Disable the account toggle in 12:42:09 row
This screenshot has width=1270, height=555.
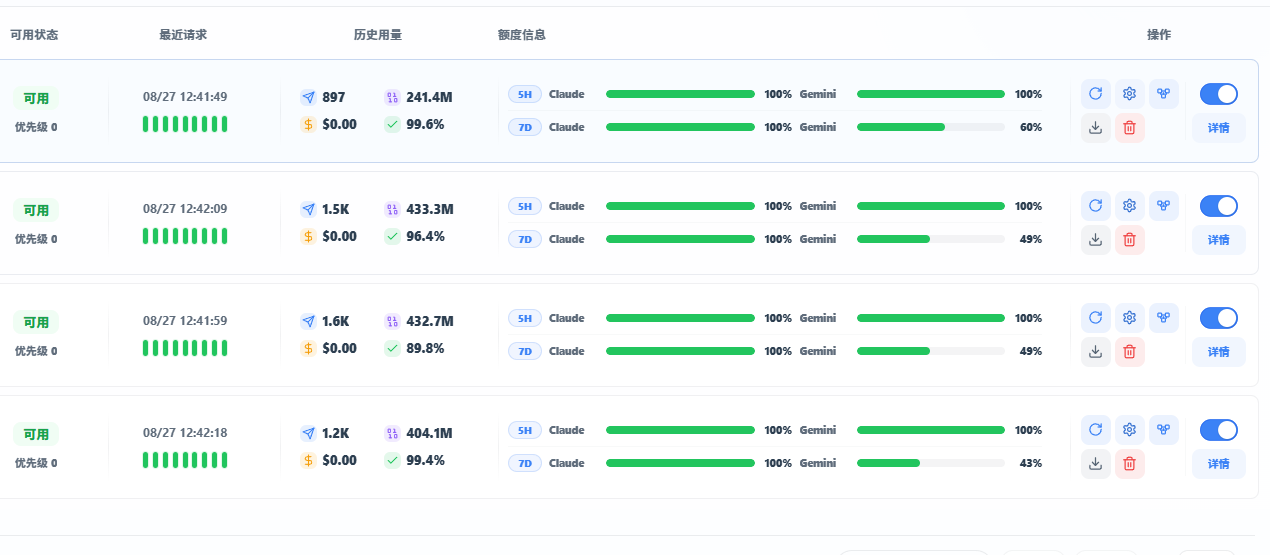(1218, 206)
